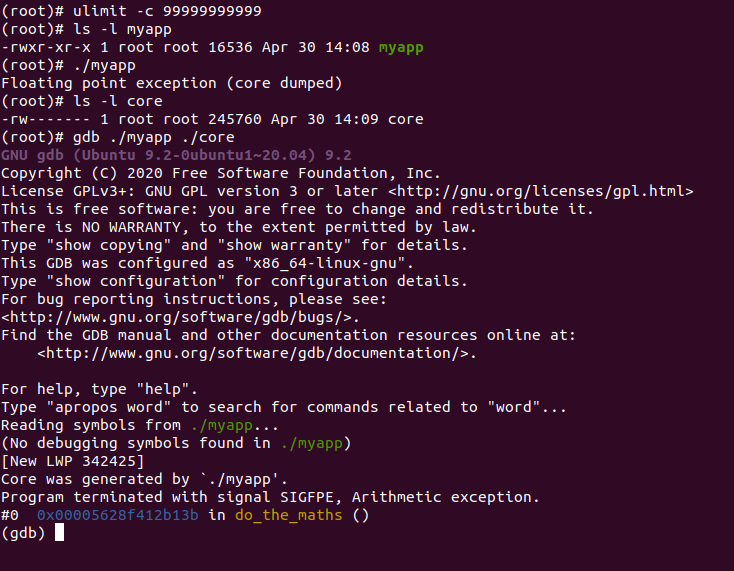Image resolution: width=734 pixels, height=571 pixels.
Task: Click the Copyright Free Software Foundation line
Action: (x=220, y=173)
